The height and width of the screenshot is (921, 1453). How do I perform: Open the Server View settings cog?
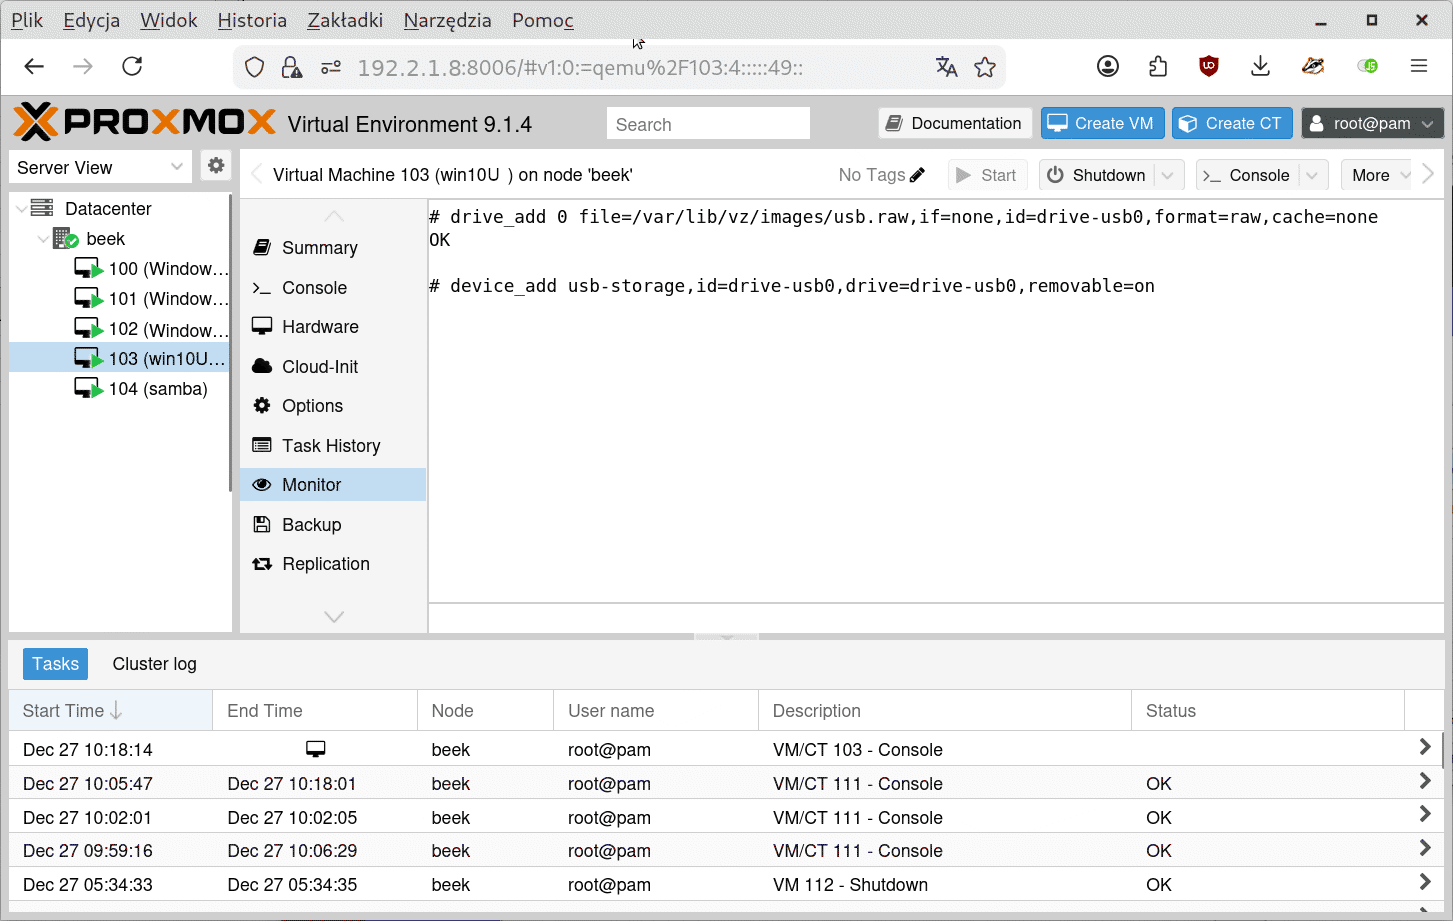coord(215,166)
